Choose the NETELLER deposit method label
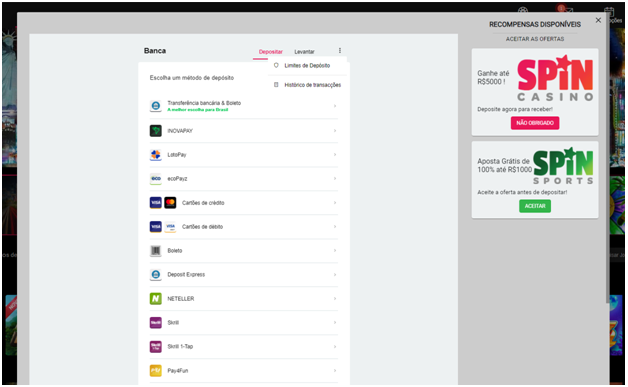Image resolution: width=628 pixels, height=387 pixels. tap(181, 298)
